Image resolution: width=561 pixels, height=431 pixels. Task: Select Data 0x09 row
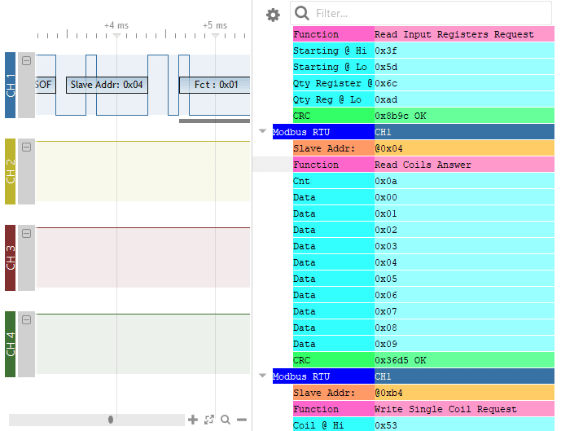[424, 344]
